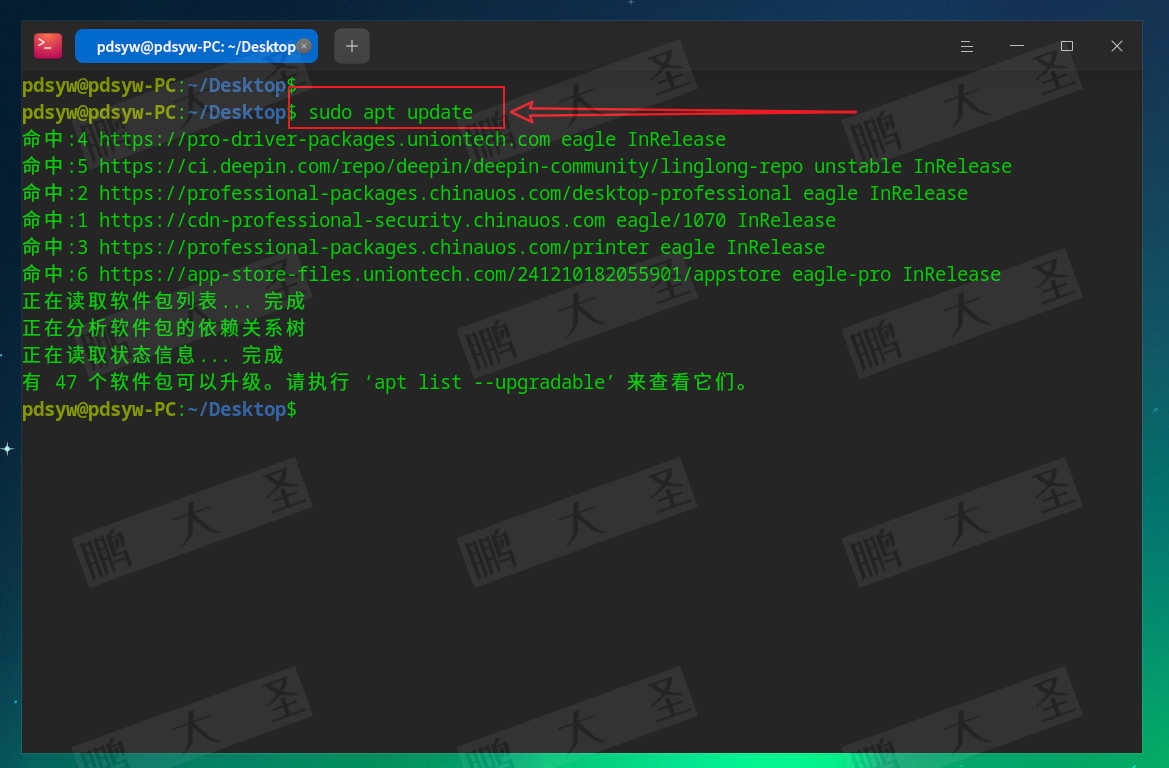Viewport: 1169px width, 768px height.
Task: Click the last empty pdsyw@pdsyw-PC prompt line
Action: point(160,409)
